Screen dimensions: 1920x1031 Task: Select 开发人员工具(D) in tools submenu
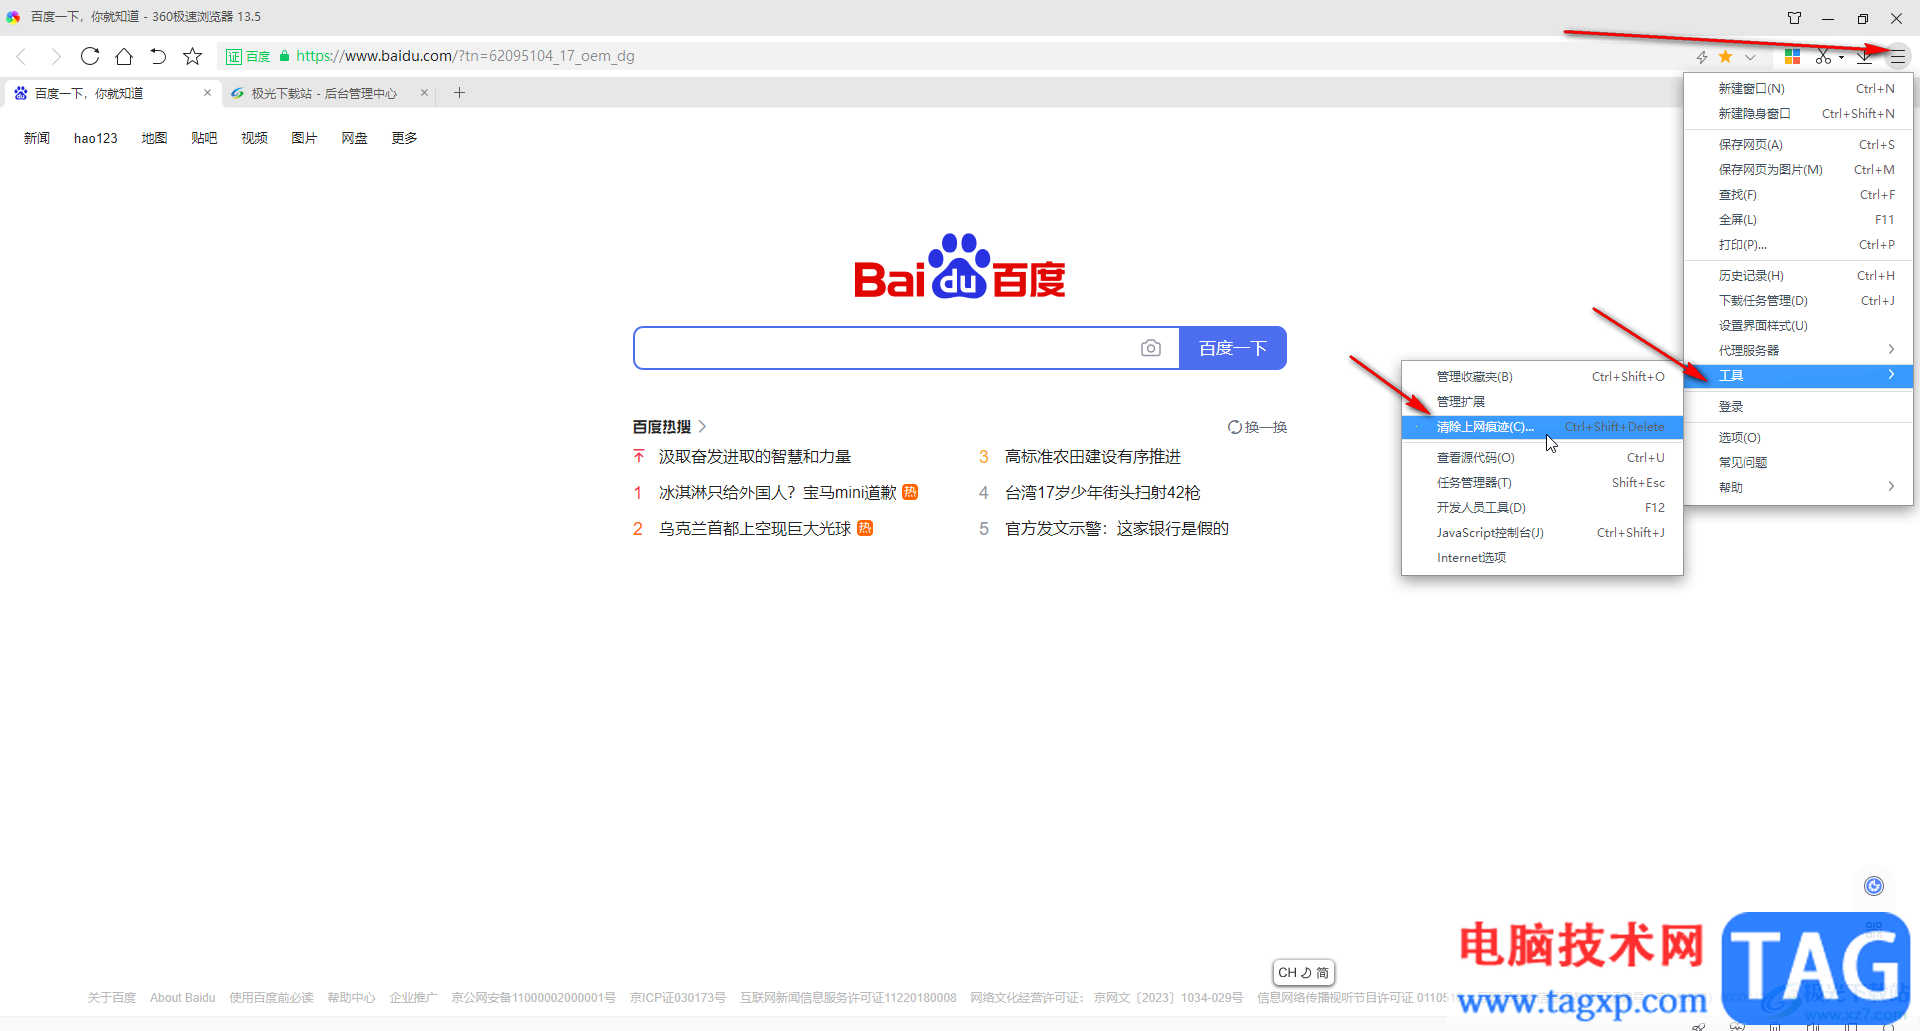[1542, 508]
